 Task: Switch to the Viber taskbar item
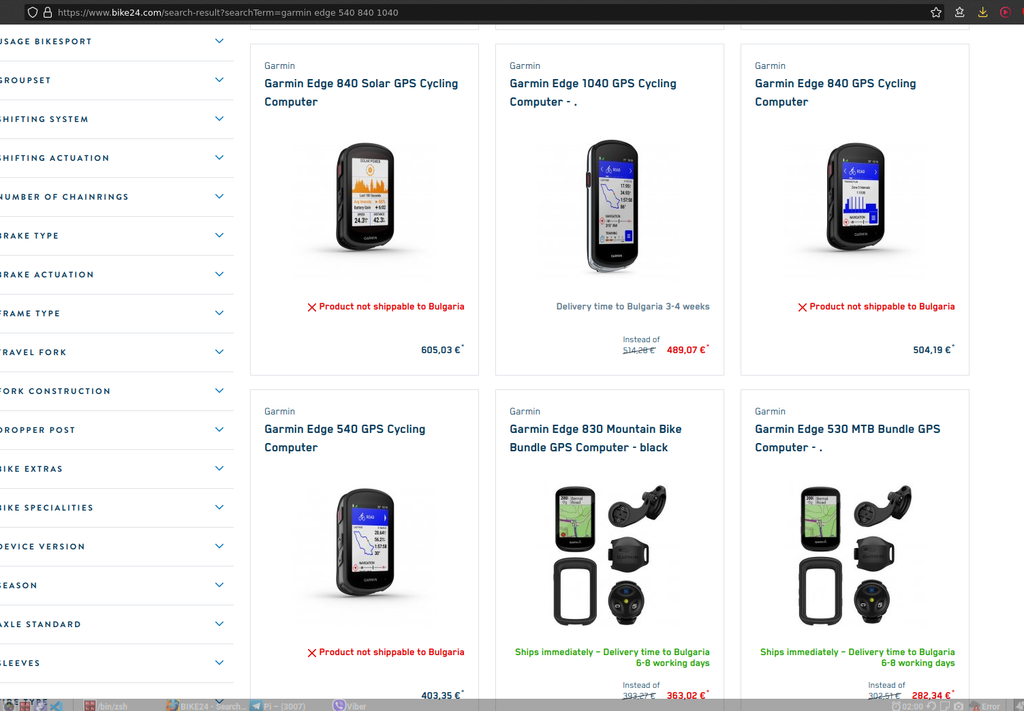pos(349,706)
